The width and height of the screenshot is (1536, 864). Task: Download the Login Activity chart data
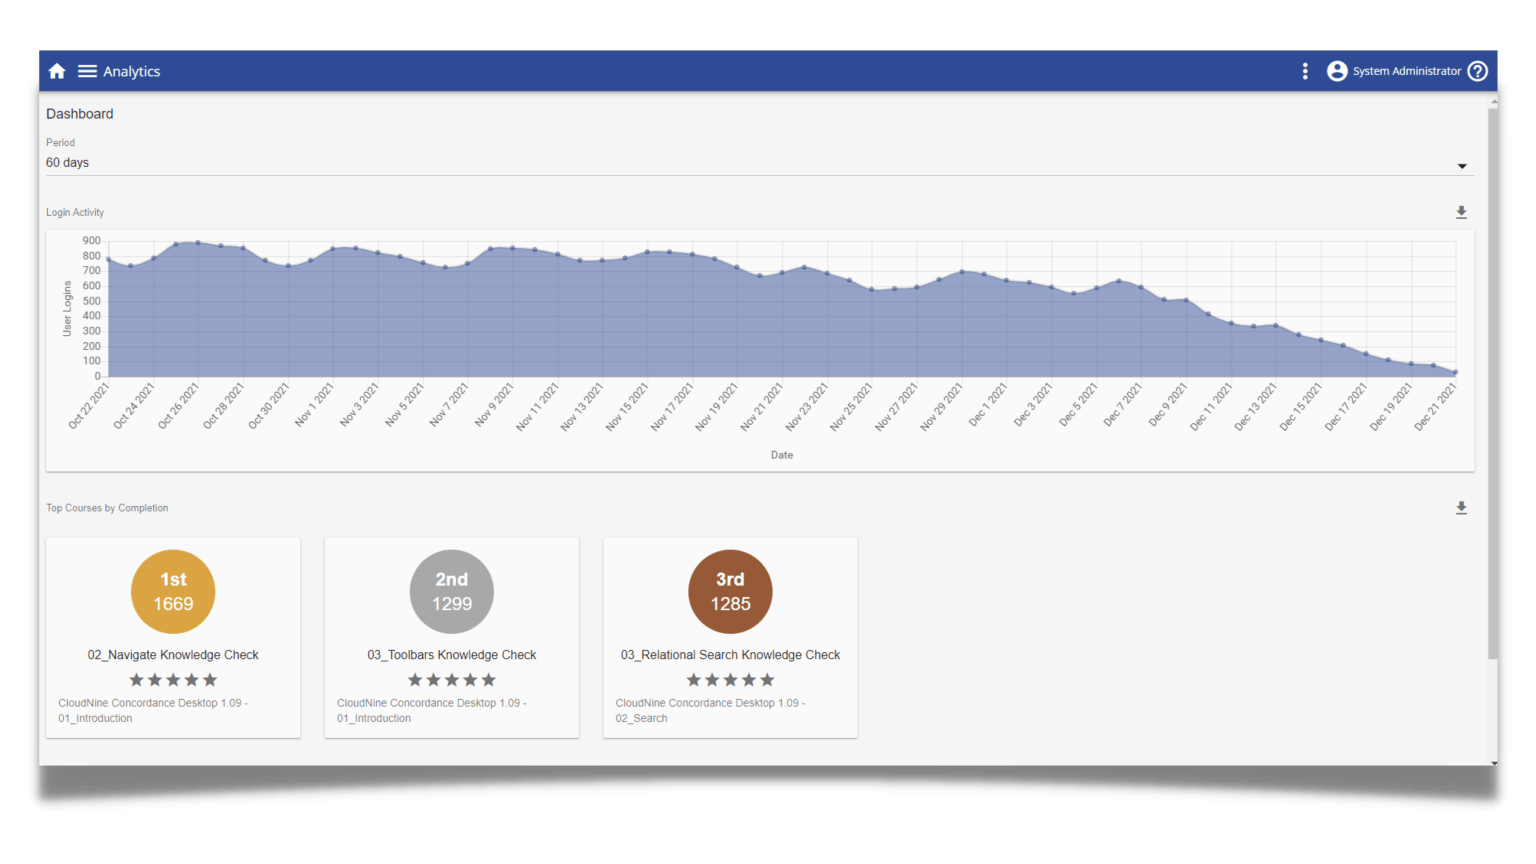tap(1461, 212)
